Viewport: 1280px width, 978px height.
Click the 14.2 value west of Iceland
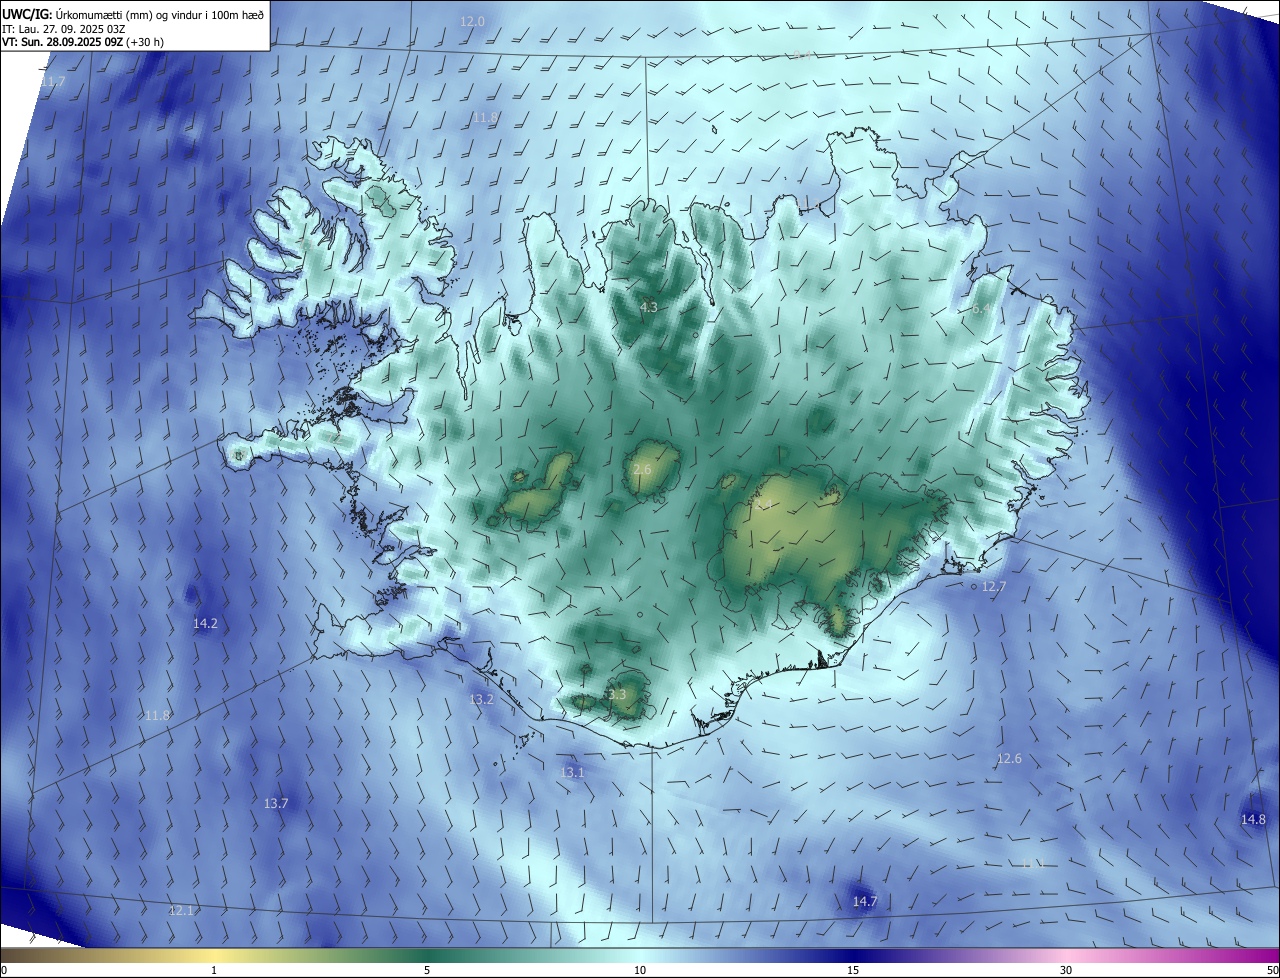point(205,623)
